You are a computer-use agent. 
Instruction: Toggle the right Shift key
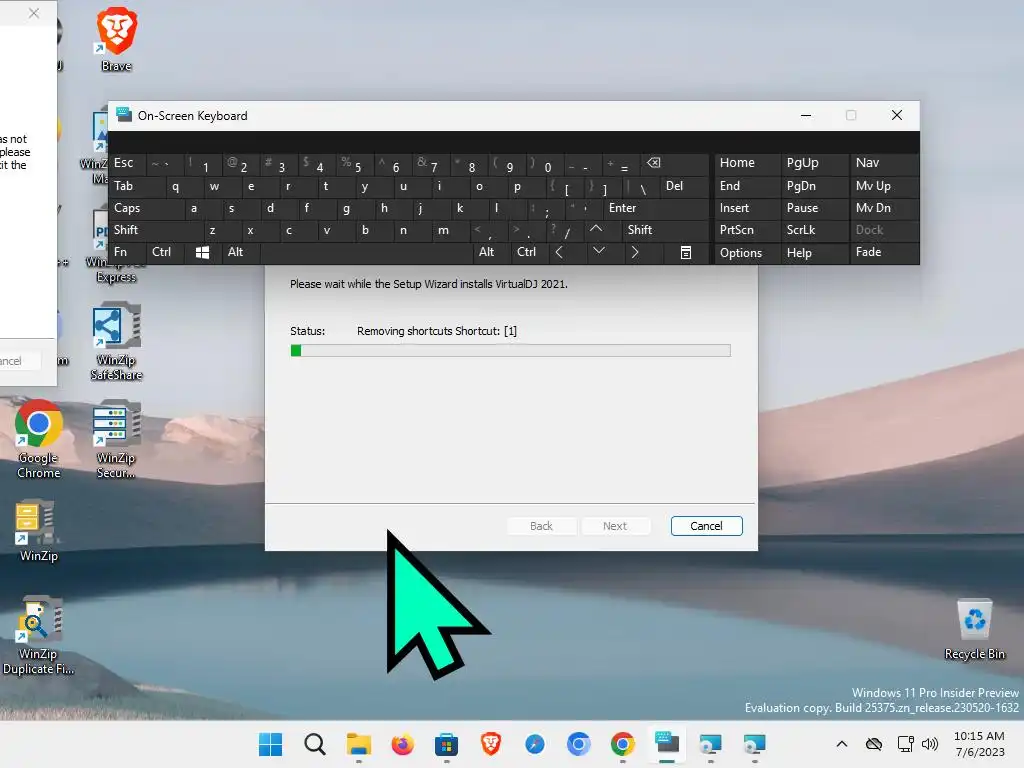coord(665,230)
